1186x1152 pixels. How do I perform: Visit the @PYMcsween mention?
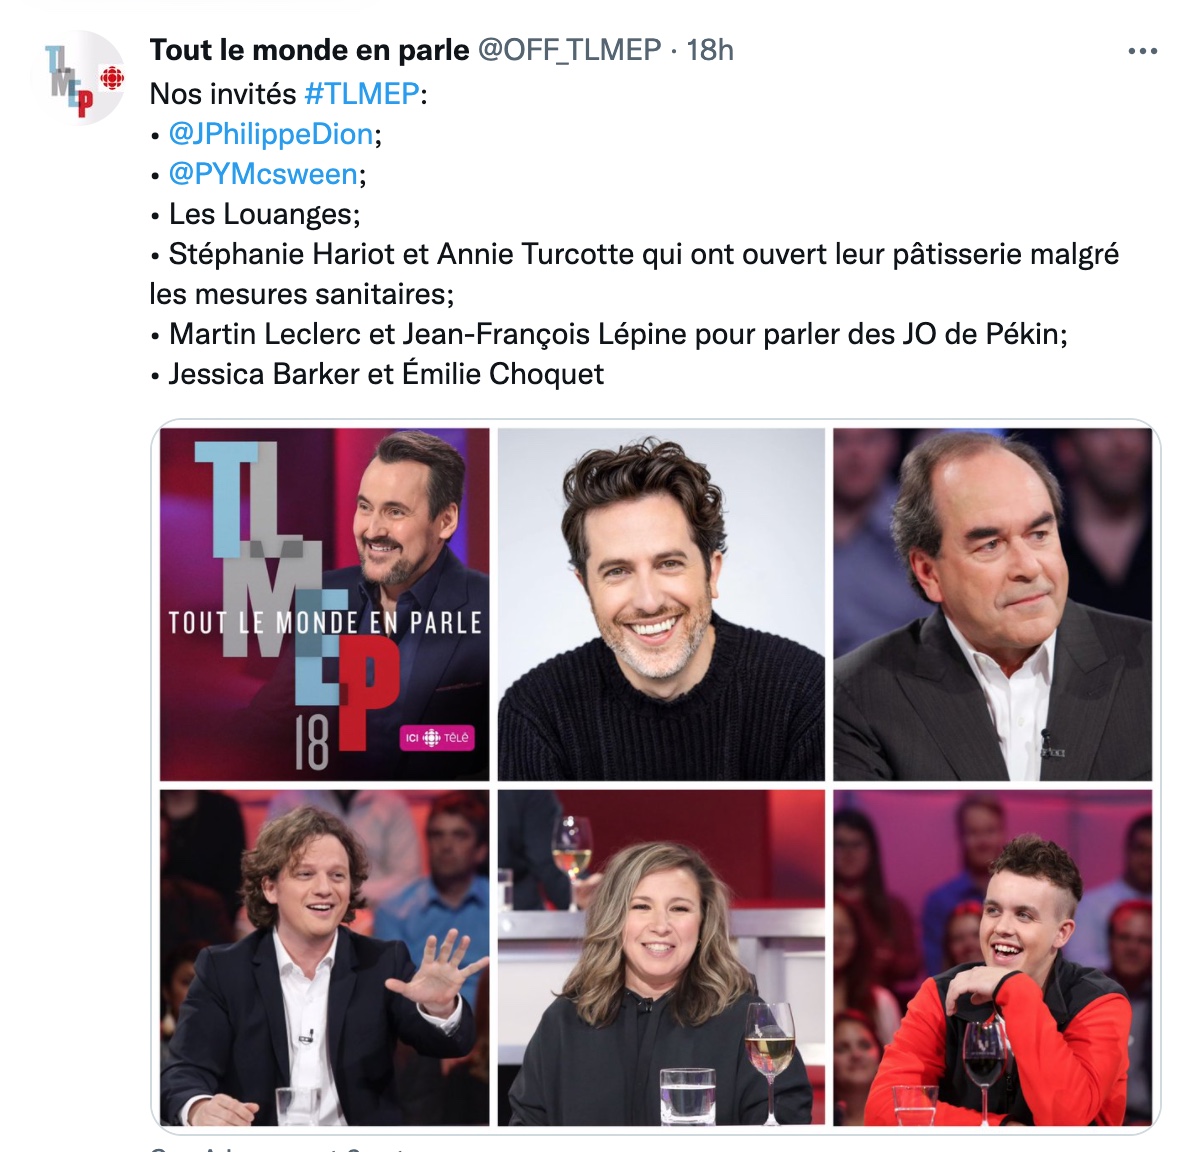262,174
